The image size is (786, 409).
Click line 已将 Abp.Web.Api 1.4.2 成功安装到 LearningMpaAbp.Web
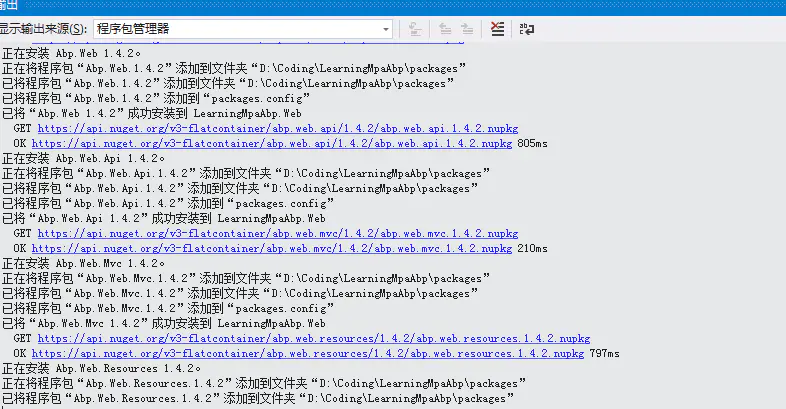tap(164, 219)
